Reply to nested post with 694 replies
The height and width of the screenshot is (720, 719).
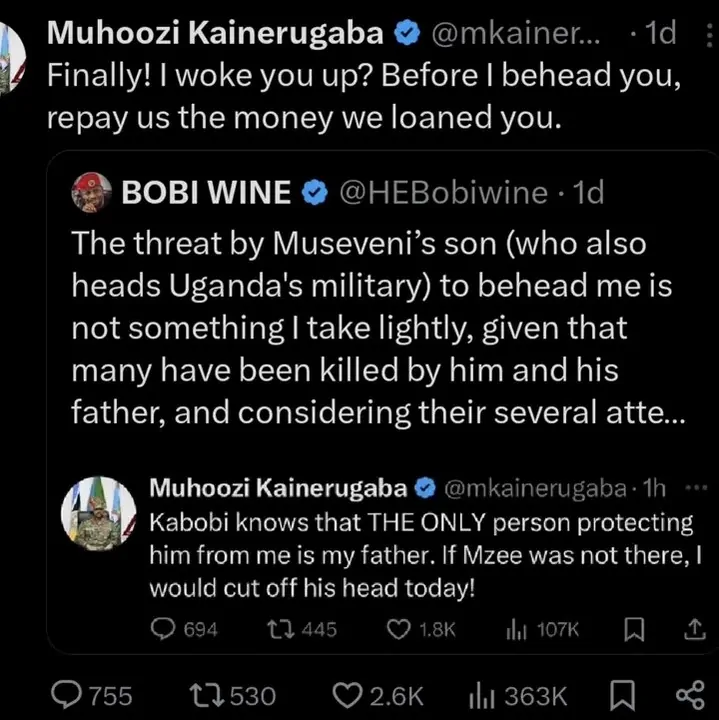[165, 629]
